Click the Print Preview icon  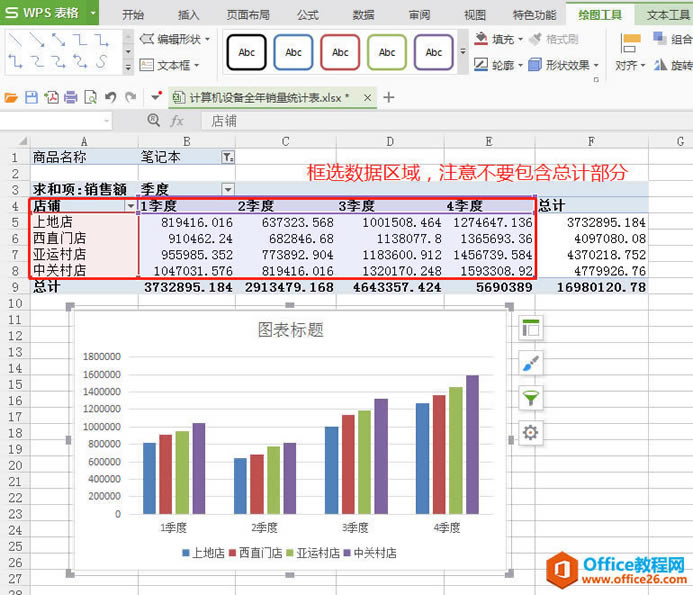(91, 98)
